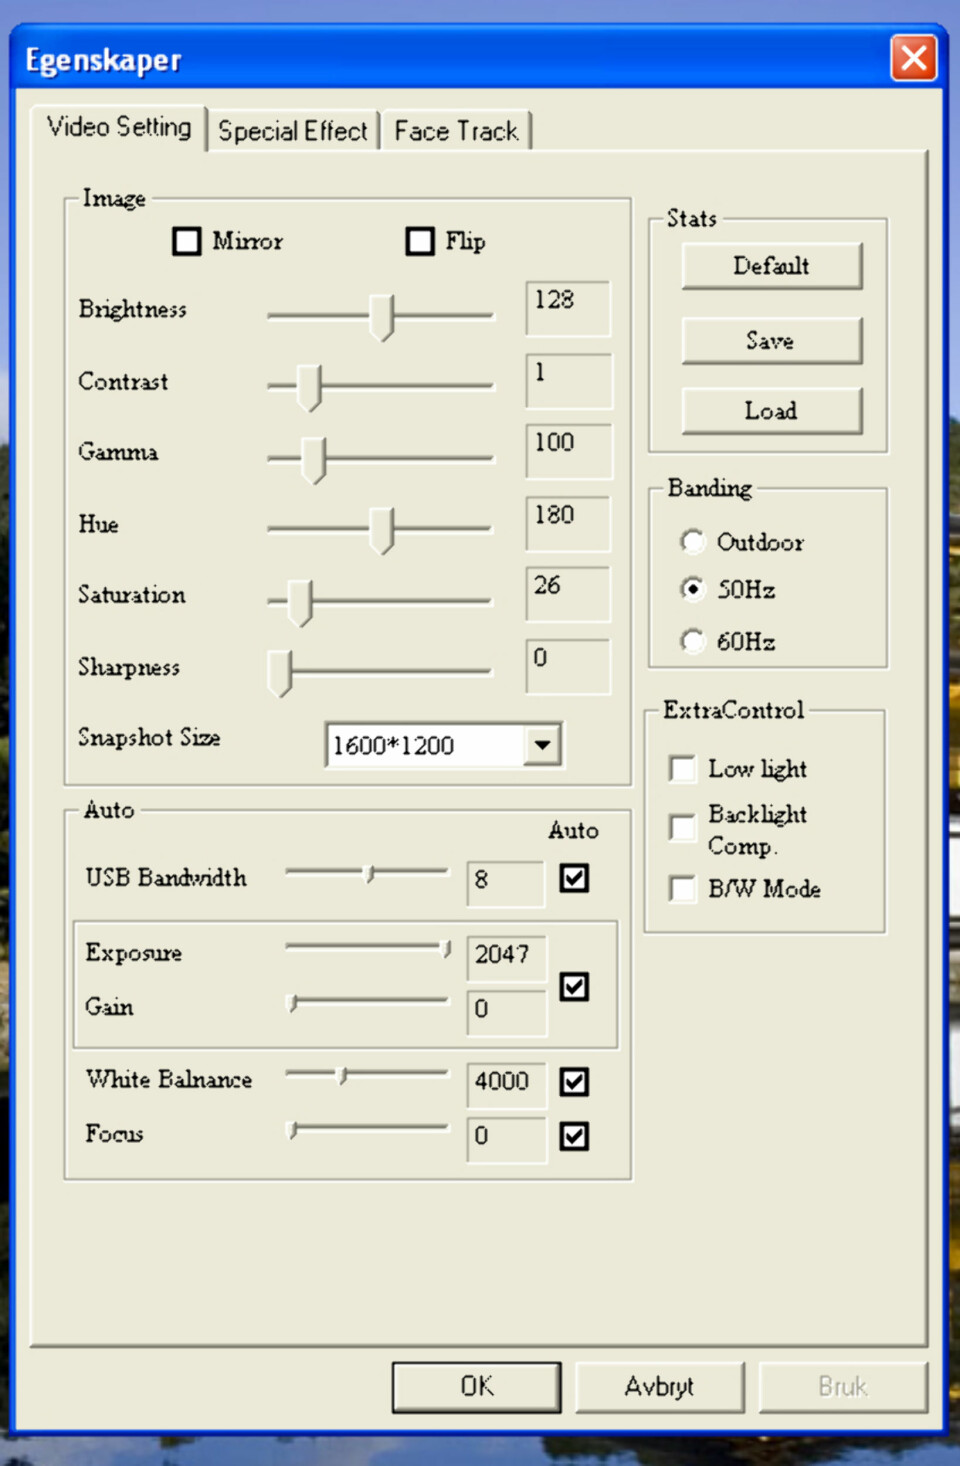Click the Focus slider

367,1129
